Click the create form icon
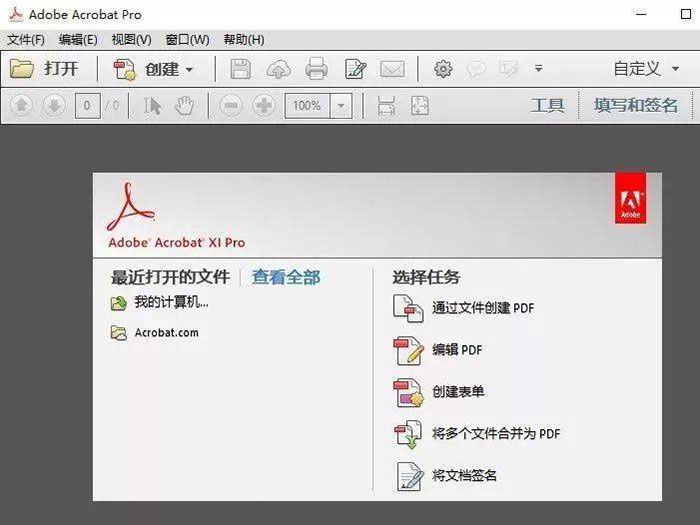 click(408, 392)
